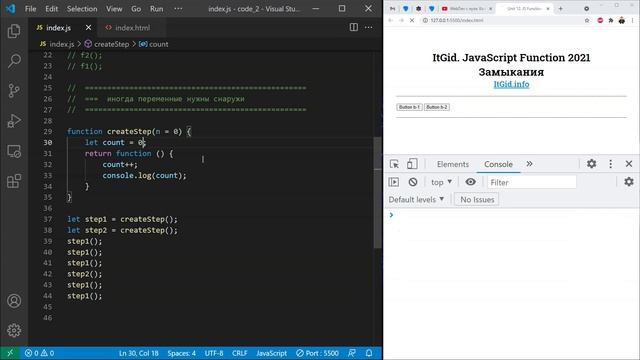Click the editor vertical scrollbar thumb
Viewport: 640px width, 360px height.
pos(378,192)
